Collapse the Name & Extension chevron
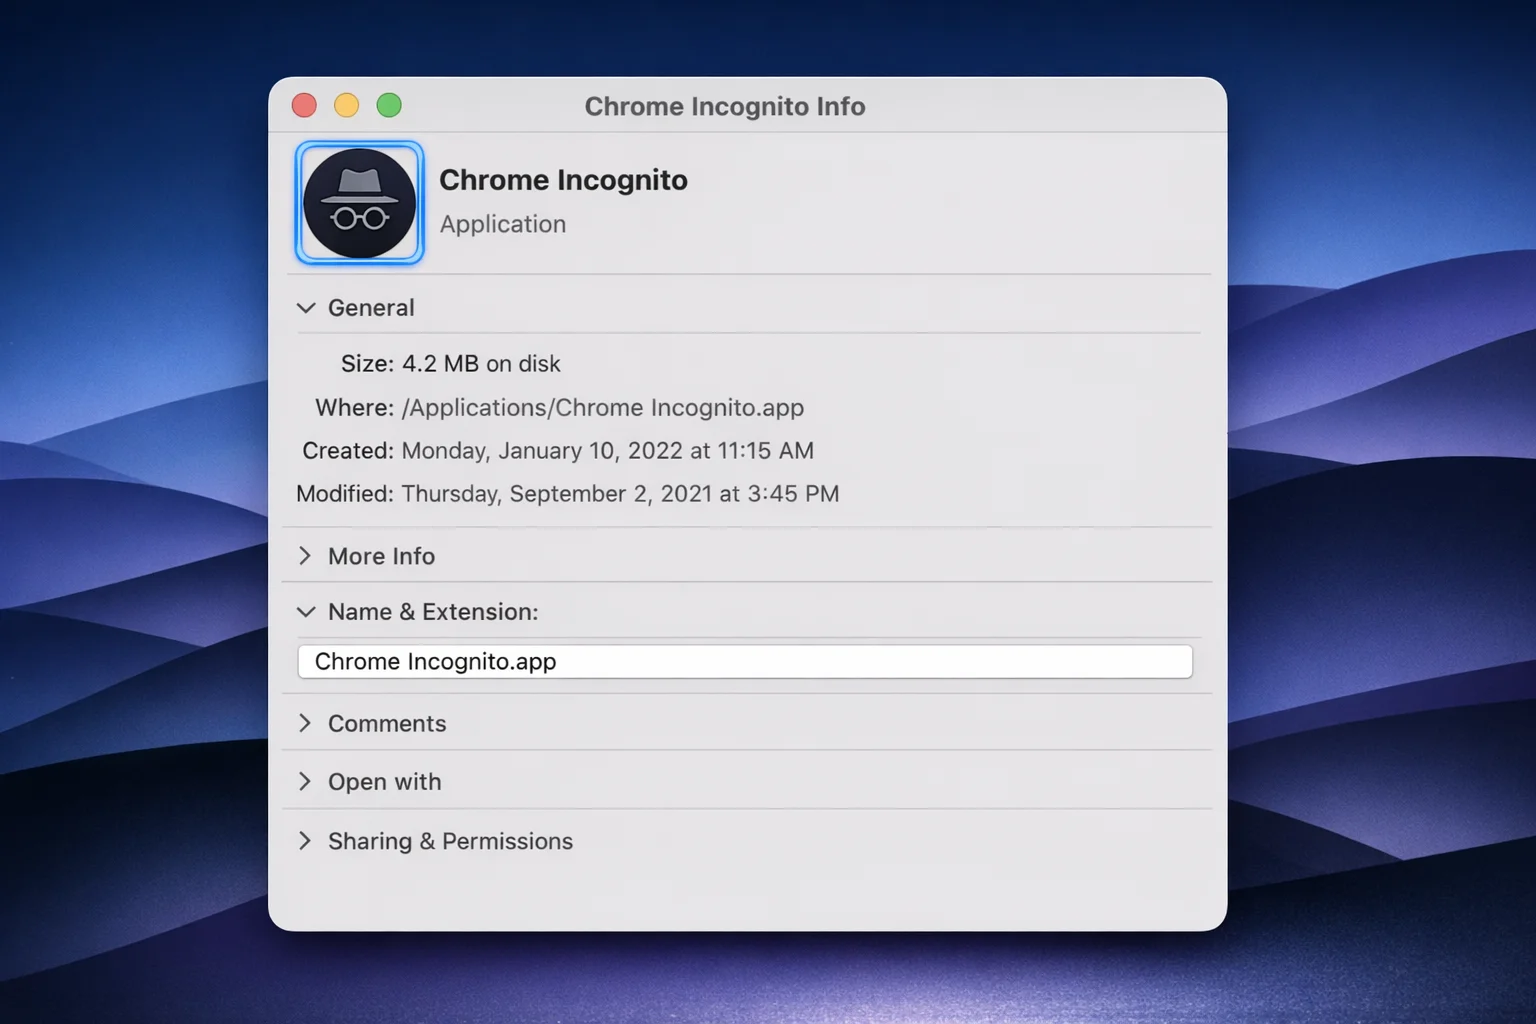The height and width of the screenshot is (1024, 1536). (306, 612)
